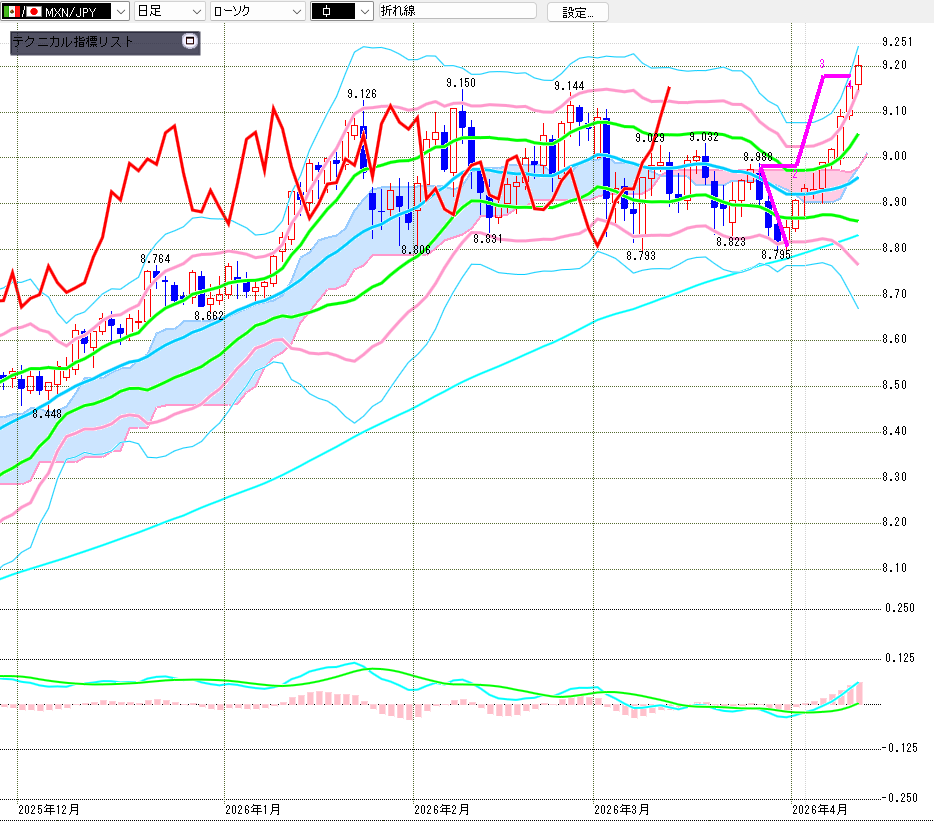Image resolution: width=934 pixels, height=821 pixels.
Task: Click the 8.448 low price label
Action: tap(46, 413)
